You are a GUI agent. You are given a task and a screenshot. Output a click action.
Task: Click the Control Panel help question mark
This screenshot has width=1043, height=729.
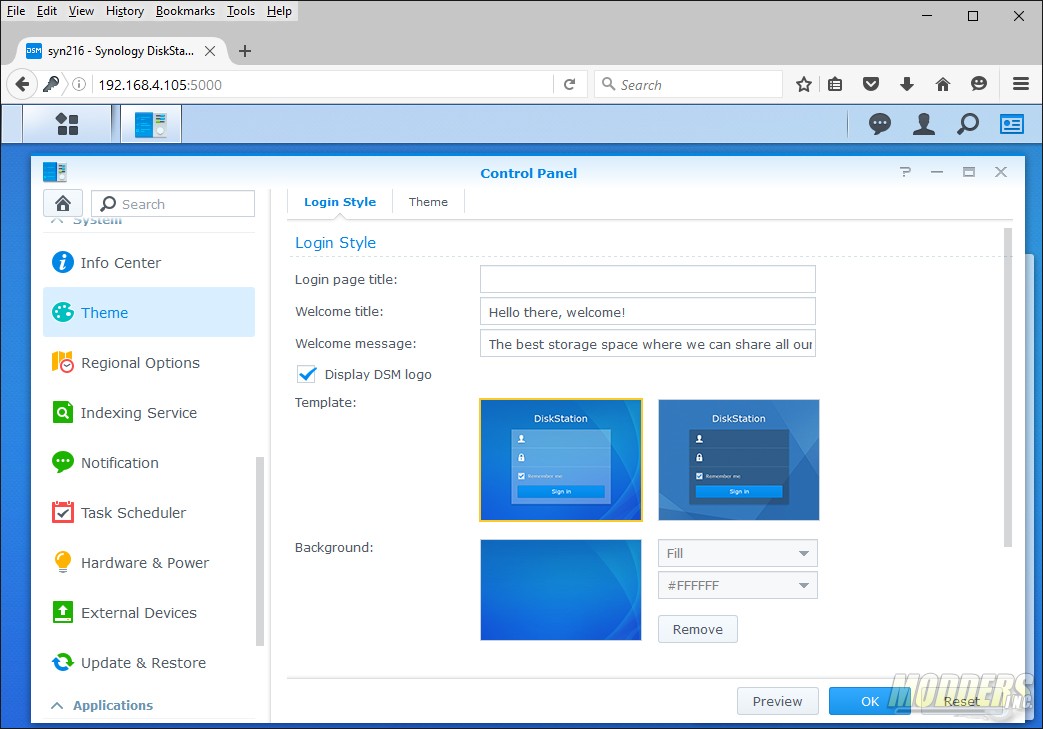click(x=905, y=172)
